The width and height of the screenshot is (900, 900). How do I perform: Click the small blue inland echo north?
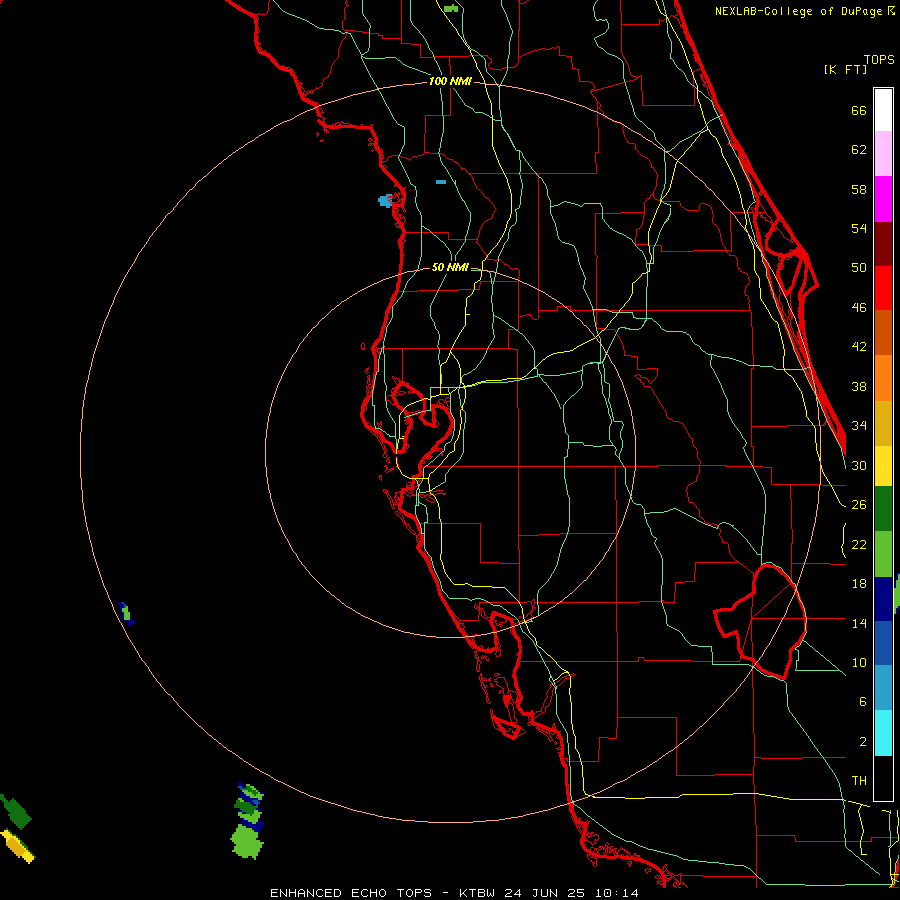click(x=441, y=182)
